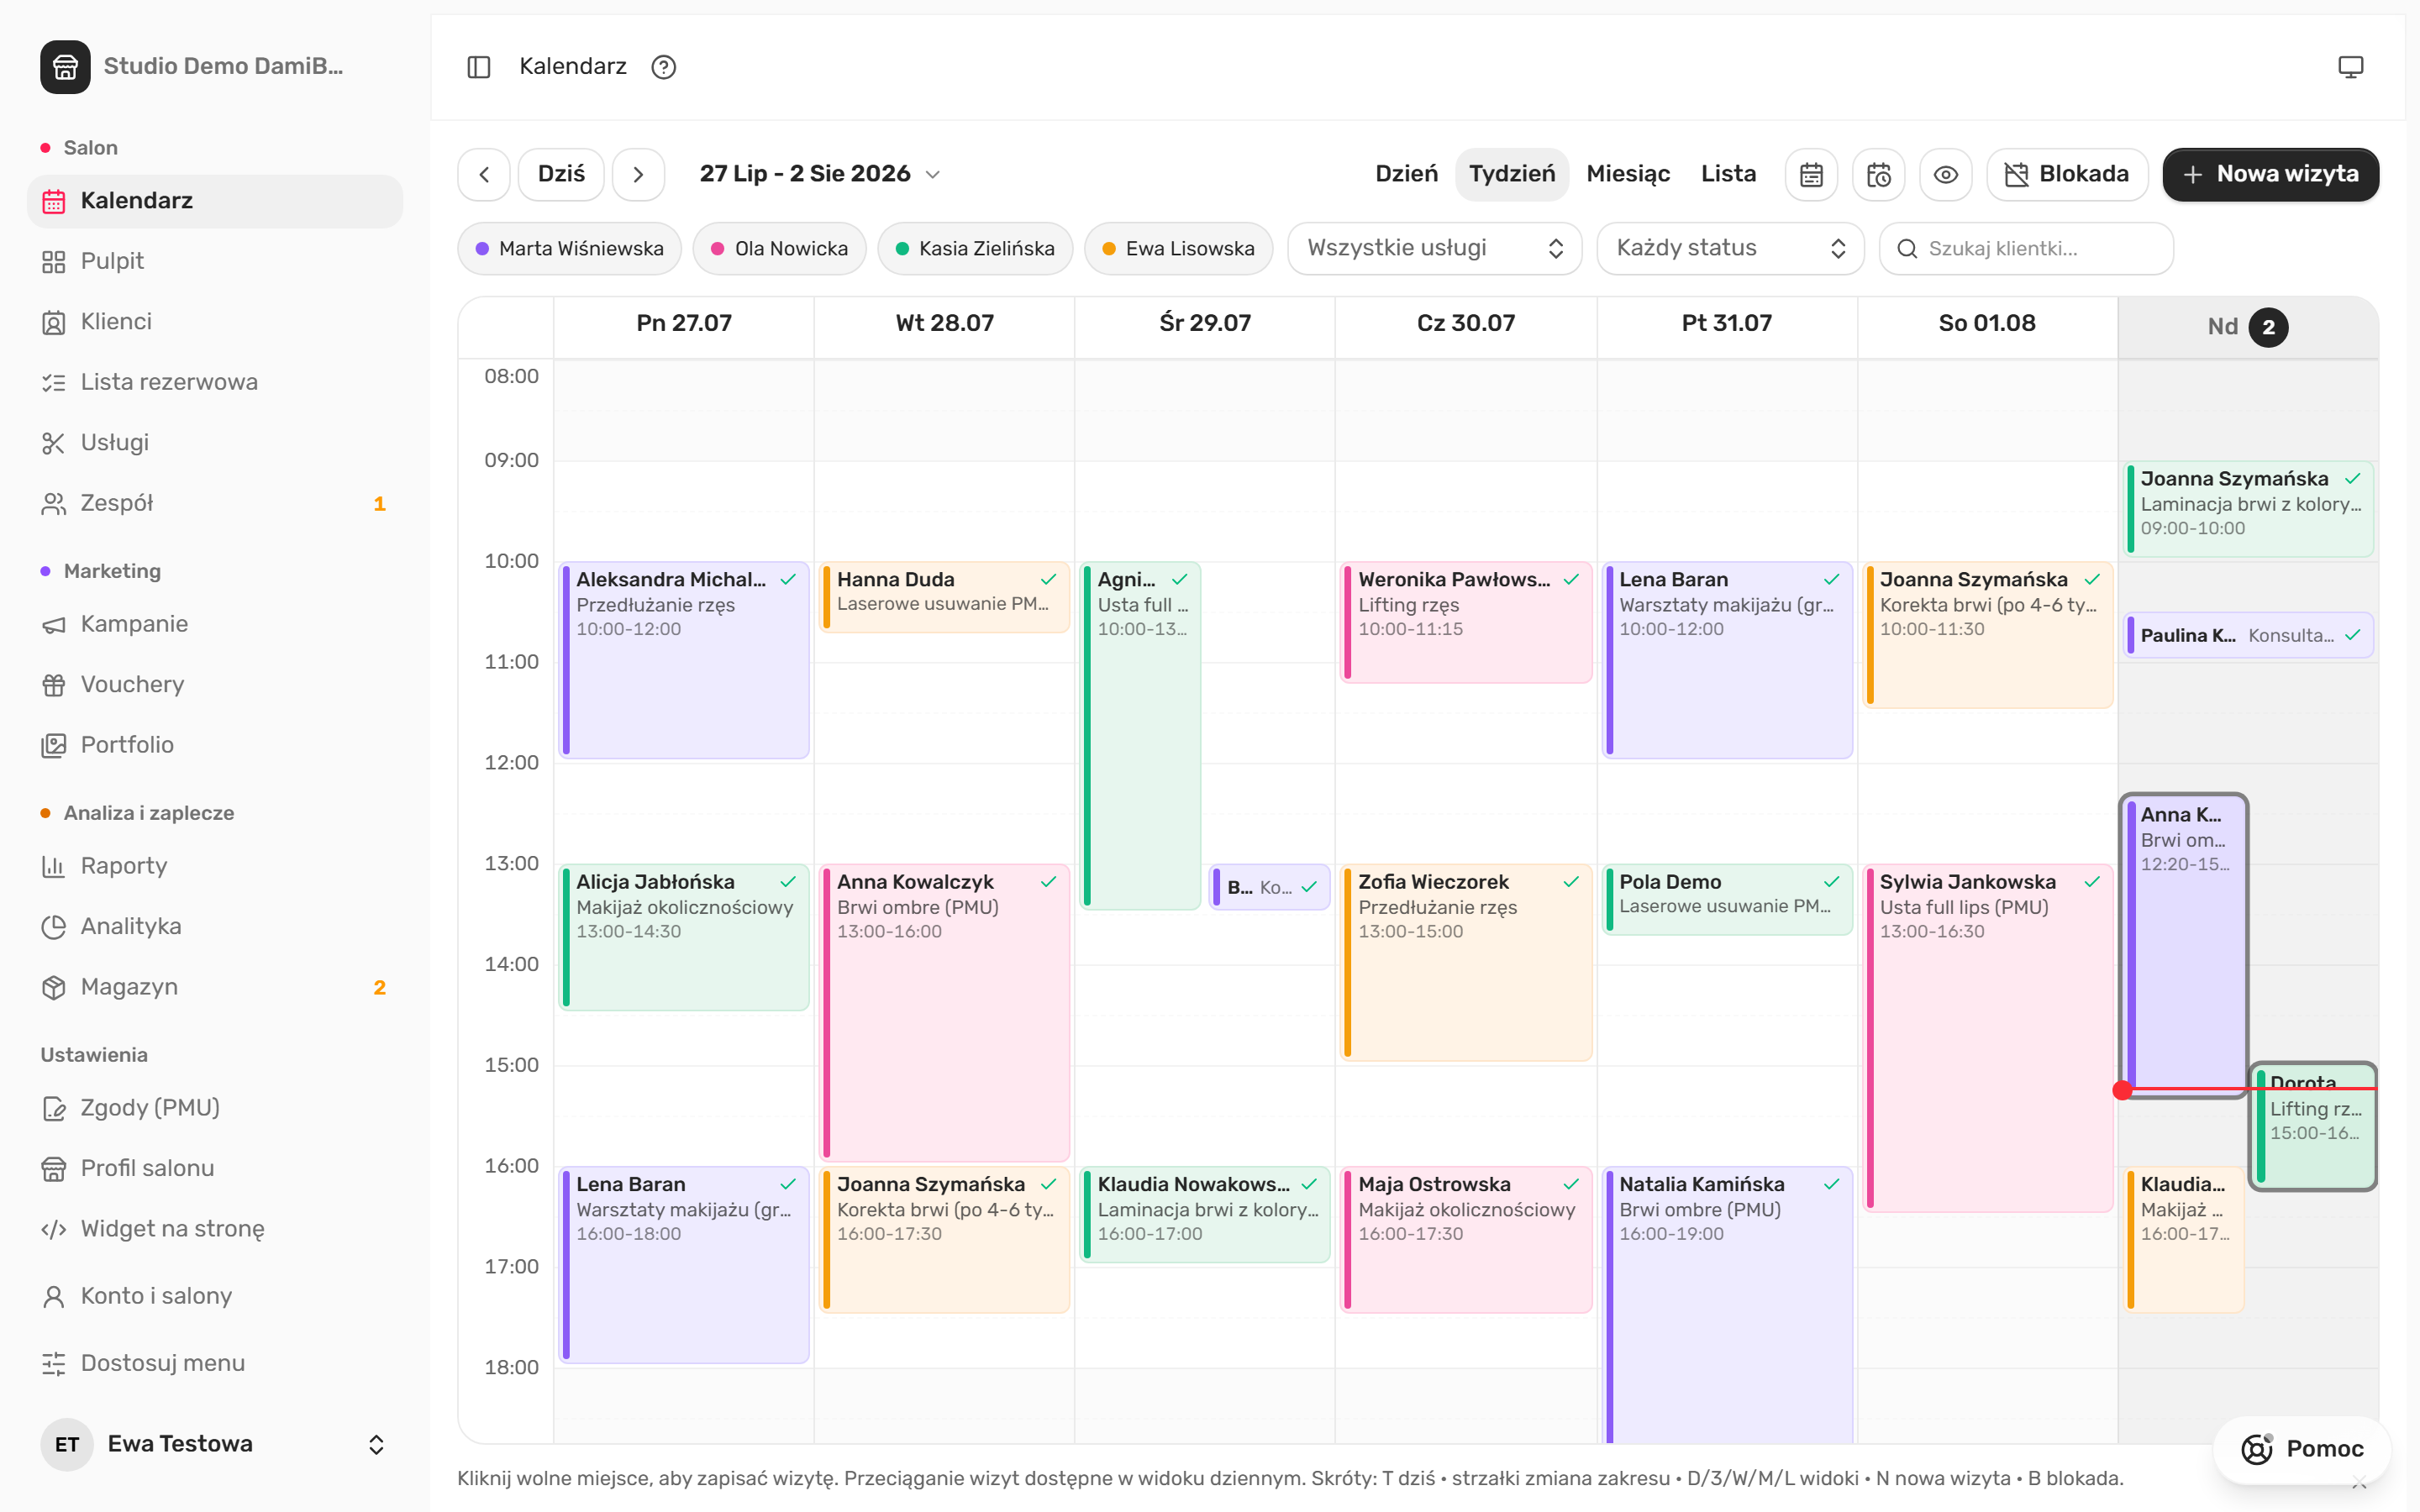Toggle the eye visibility icon in toolbar
Image resolution: width=2420 pixels, height=1512 pixels.
point(1945,175)
